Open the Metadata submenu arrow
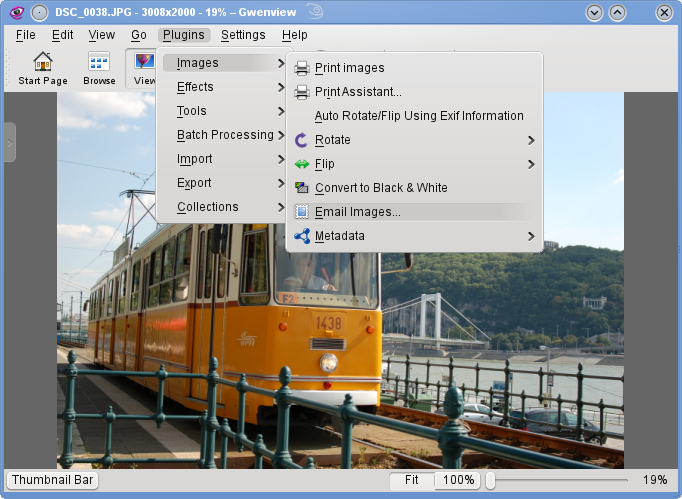Viewport: 682px width, 499px height. 531,236
